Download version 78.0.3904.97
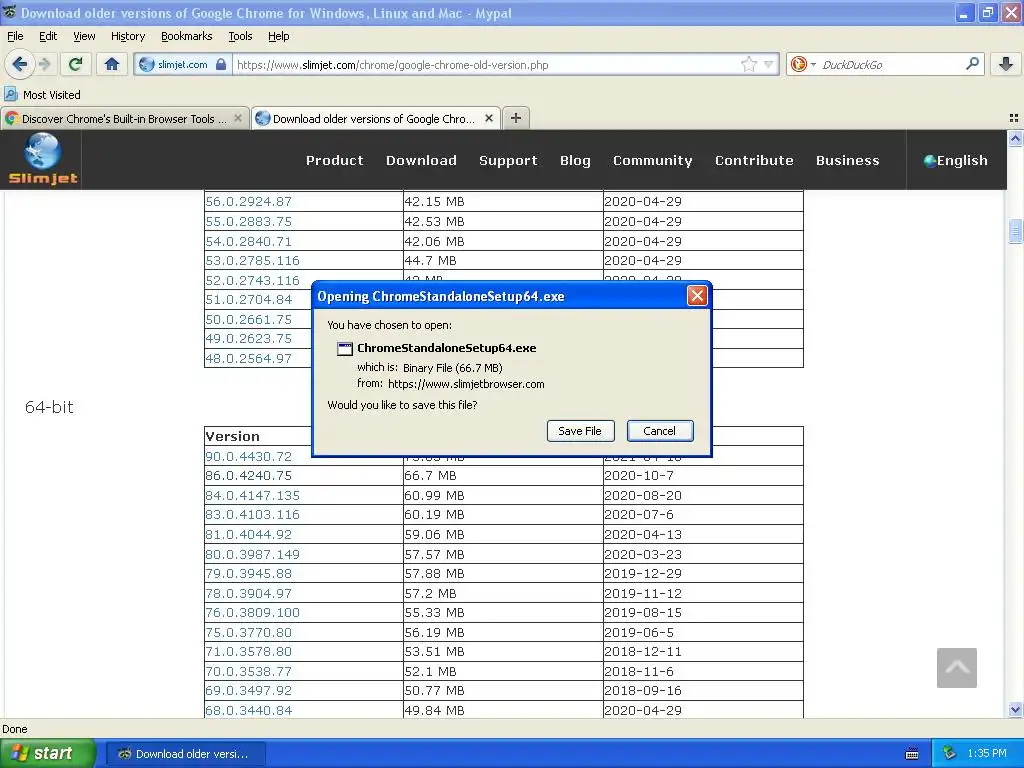 [x=248, y=593]
